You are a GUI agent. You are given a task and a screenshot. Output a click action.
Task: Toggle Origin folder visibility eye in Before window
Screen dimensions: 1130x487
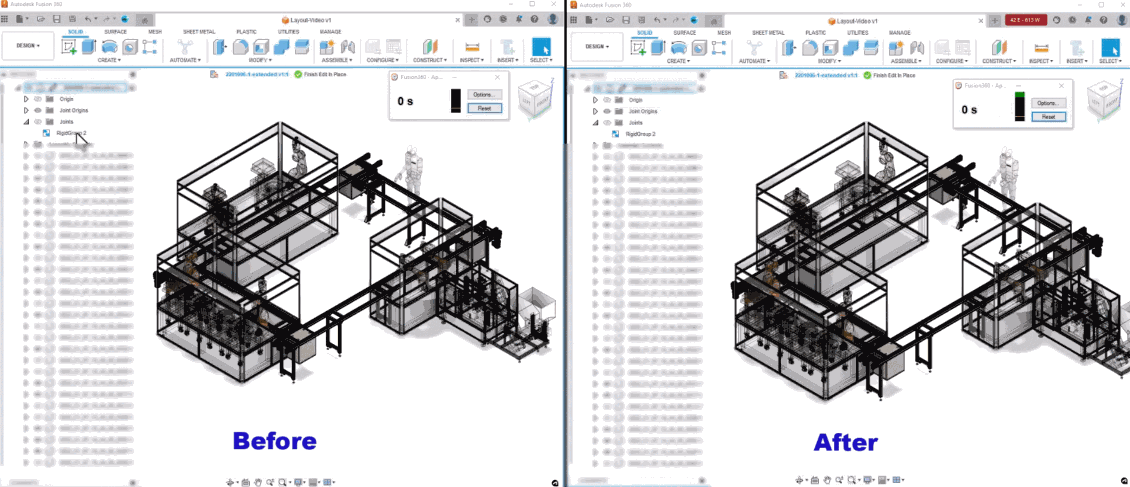[39, 100]
